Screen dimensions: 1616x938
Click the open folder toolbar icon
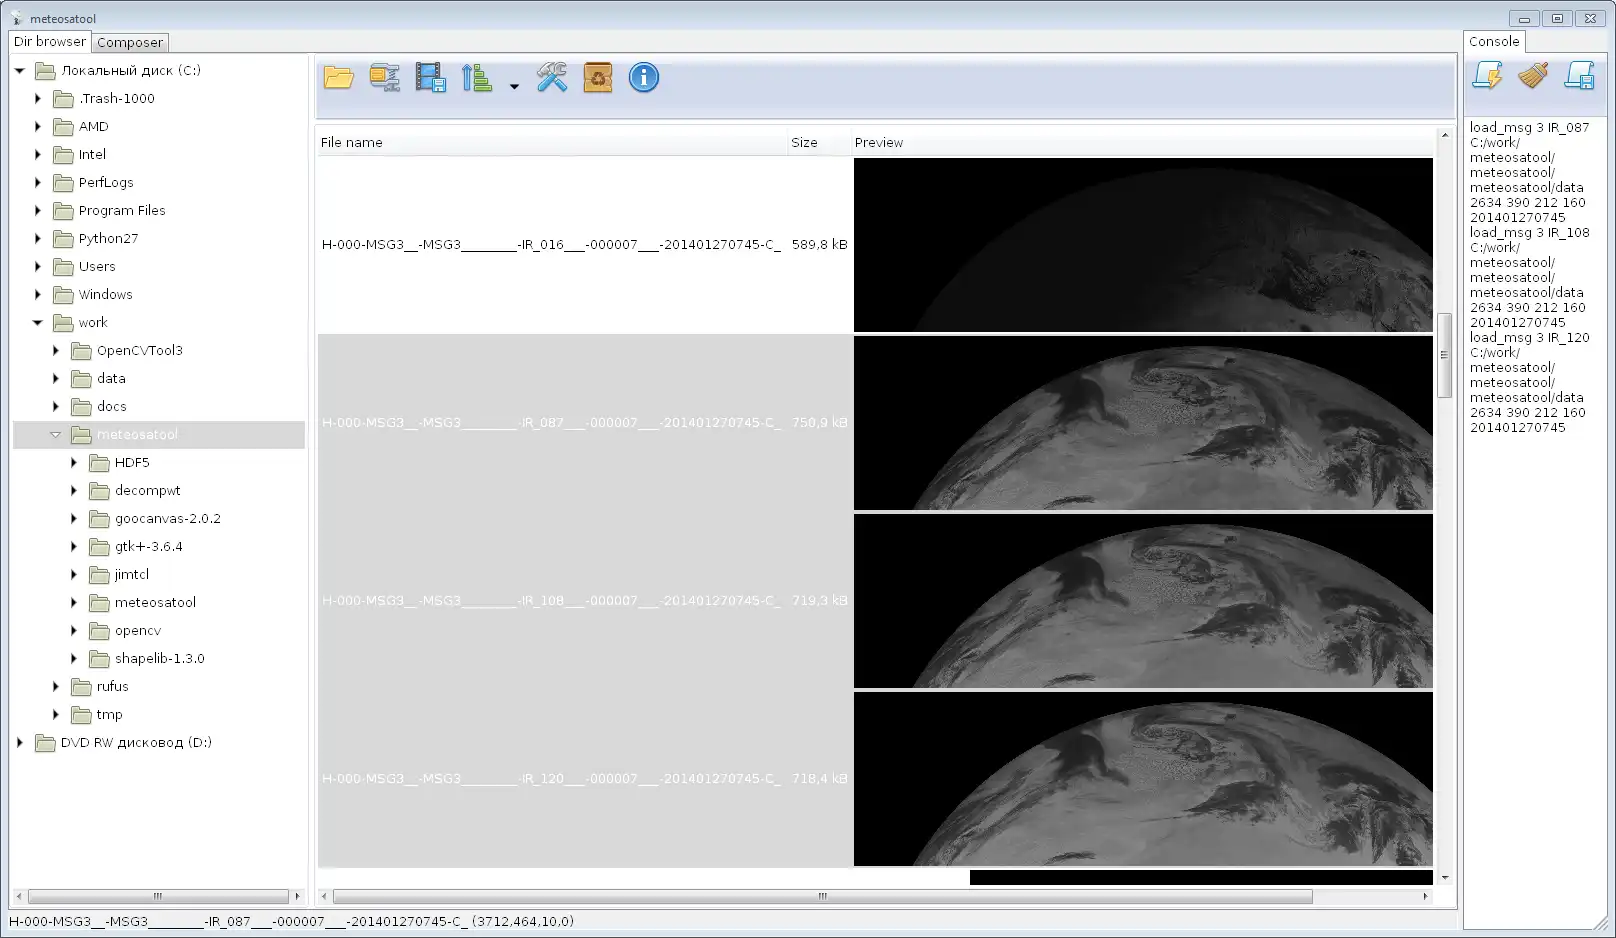339,78
